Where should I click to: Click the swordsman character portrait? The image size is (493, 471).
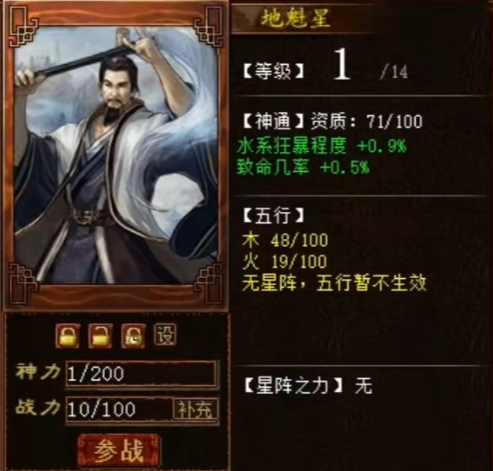(x=116, y=155)
